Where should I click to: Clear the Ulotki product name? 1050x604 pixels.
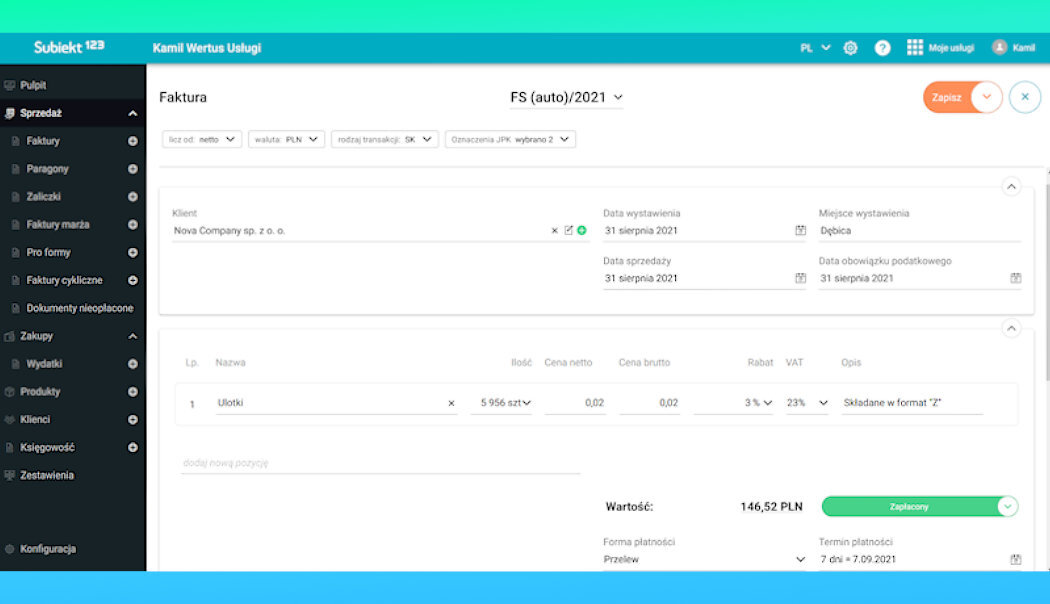451,403
